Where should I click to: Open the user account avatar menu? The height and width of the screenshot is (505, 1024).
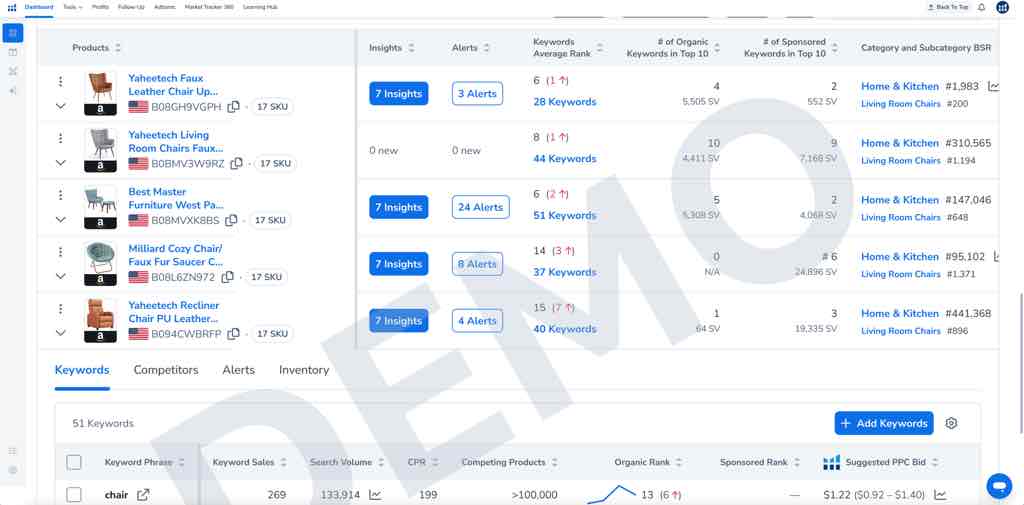(1003, 7)
